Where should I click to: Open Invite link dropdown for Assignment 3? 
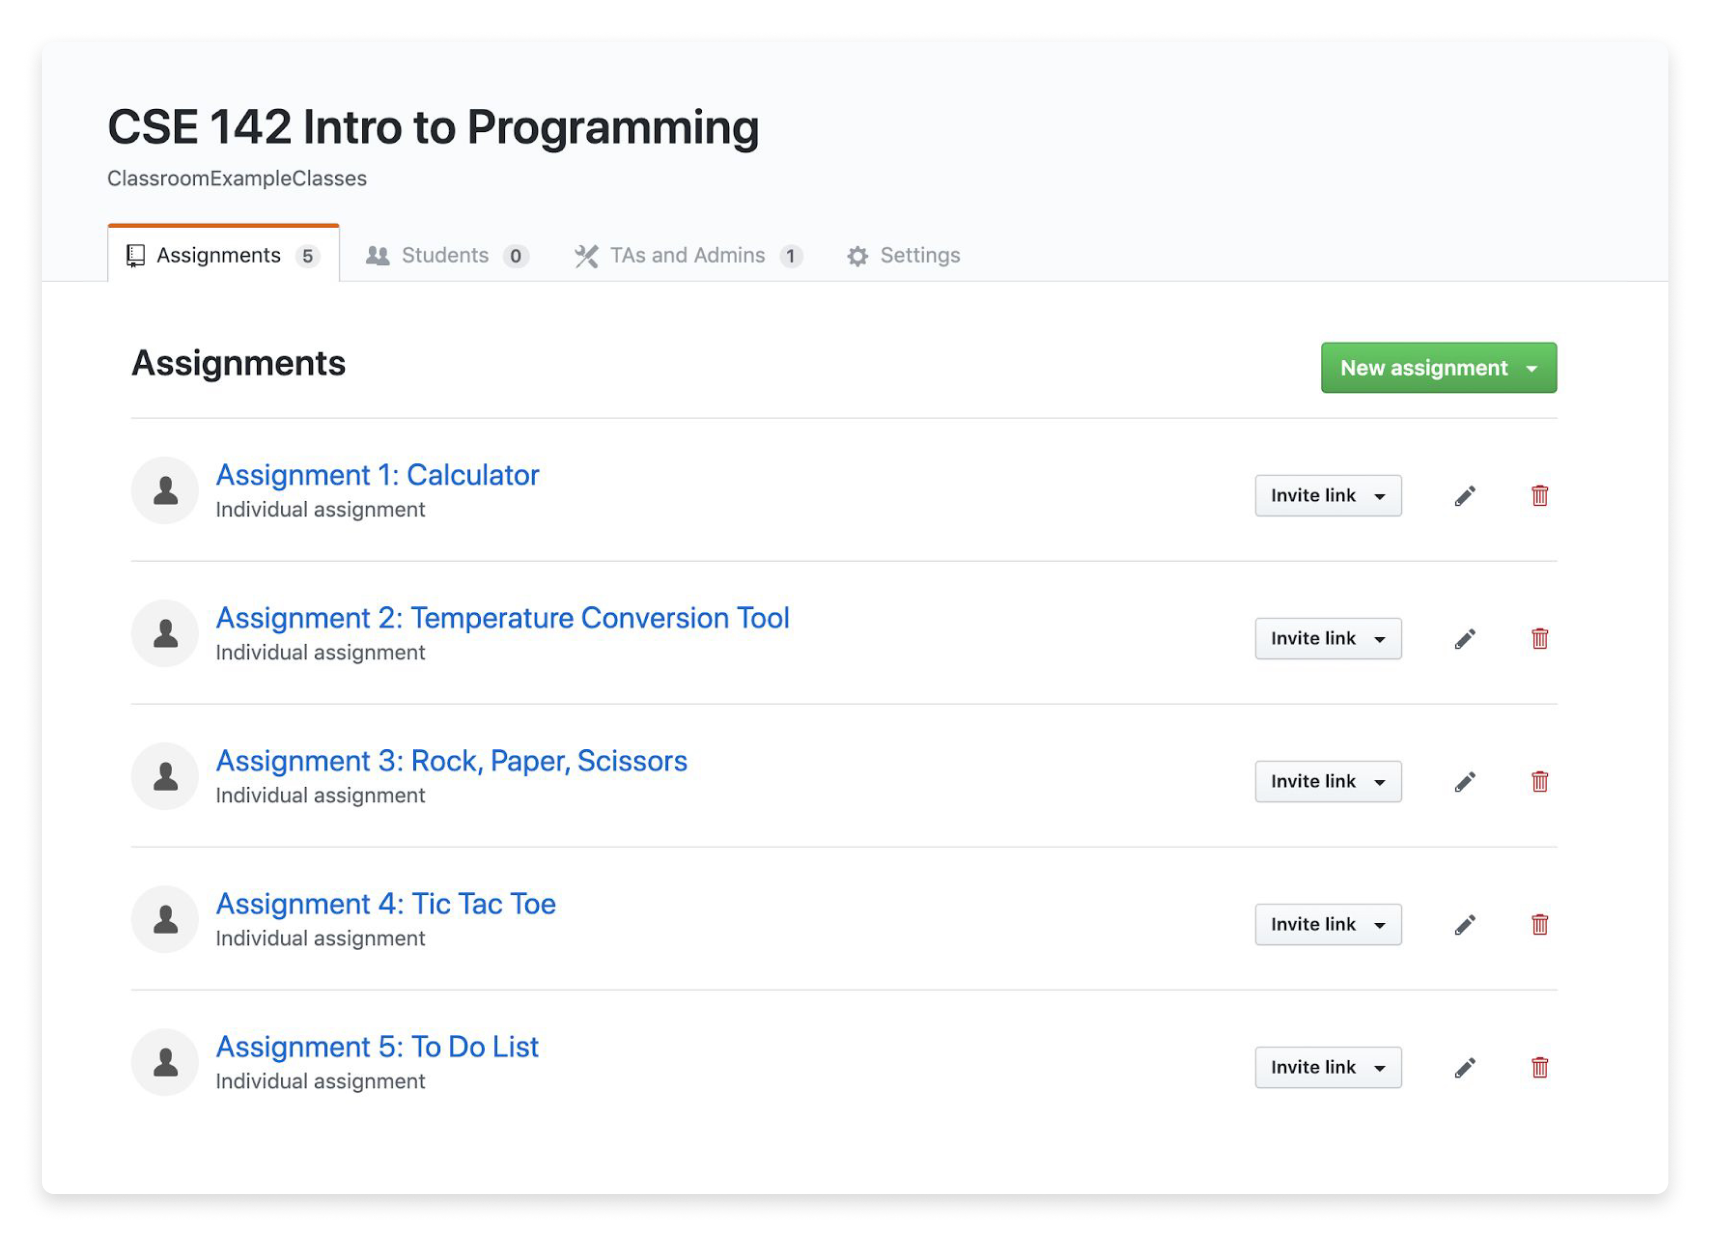click(x=1327, y=782)
